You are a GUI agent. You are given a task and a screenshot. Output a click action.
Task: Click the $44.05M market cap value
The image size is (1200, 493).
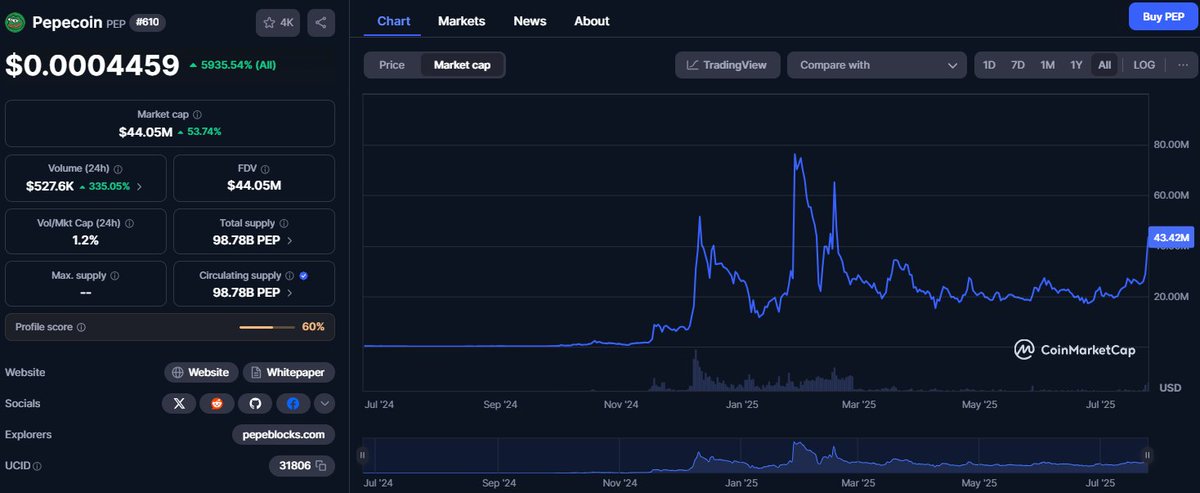(145, 131)
